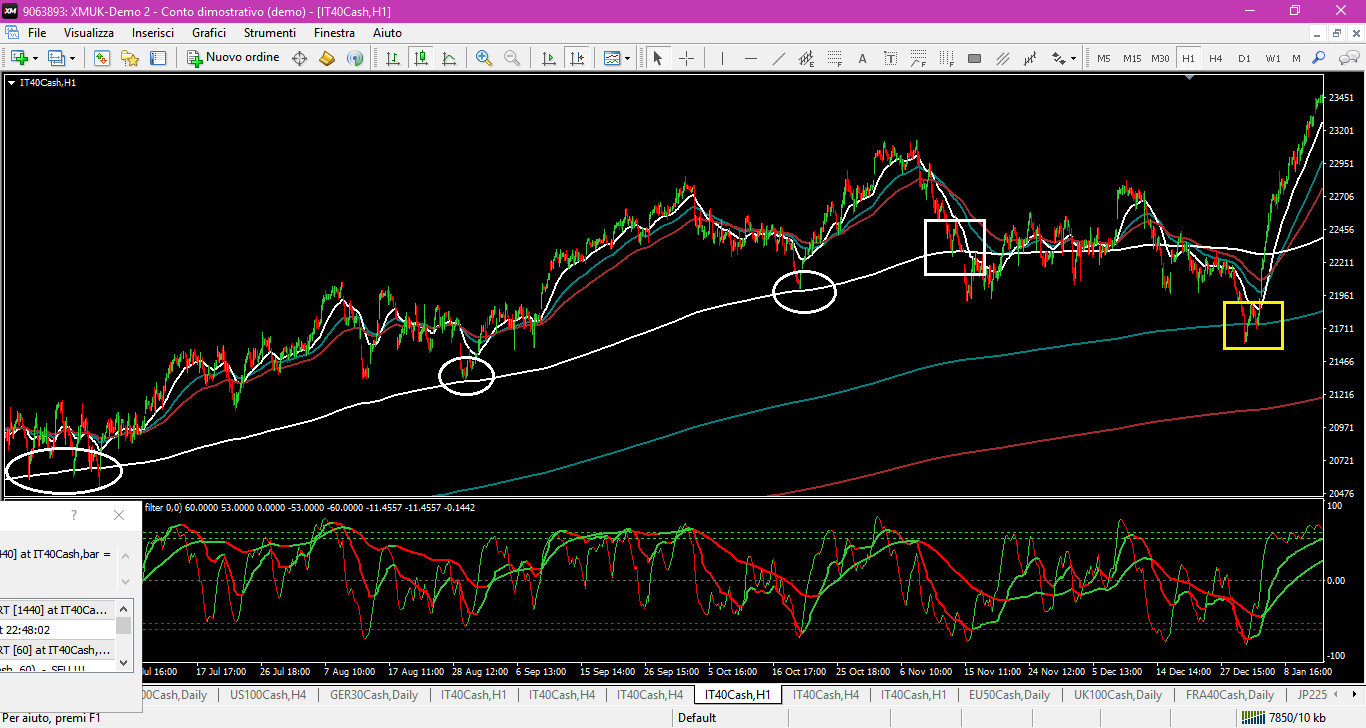Switch to the FRA40Cash,Daily chart tab

coord(1229,694)
